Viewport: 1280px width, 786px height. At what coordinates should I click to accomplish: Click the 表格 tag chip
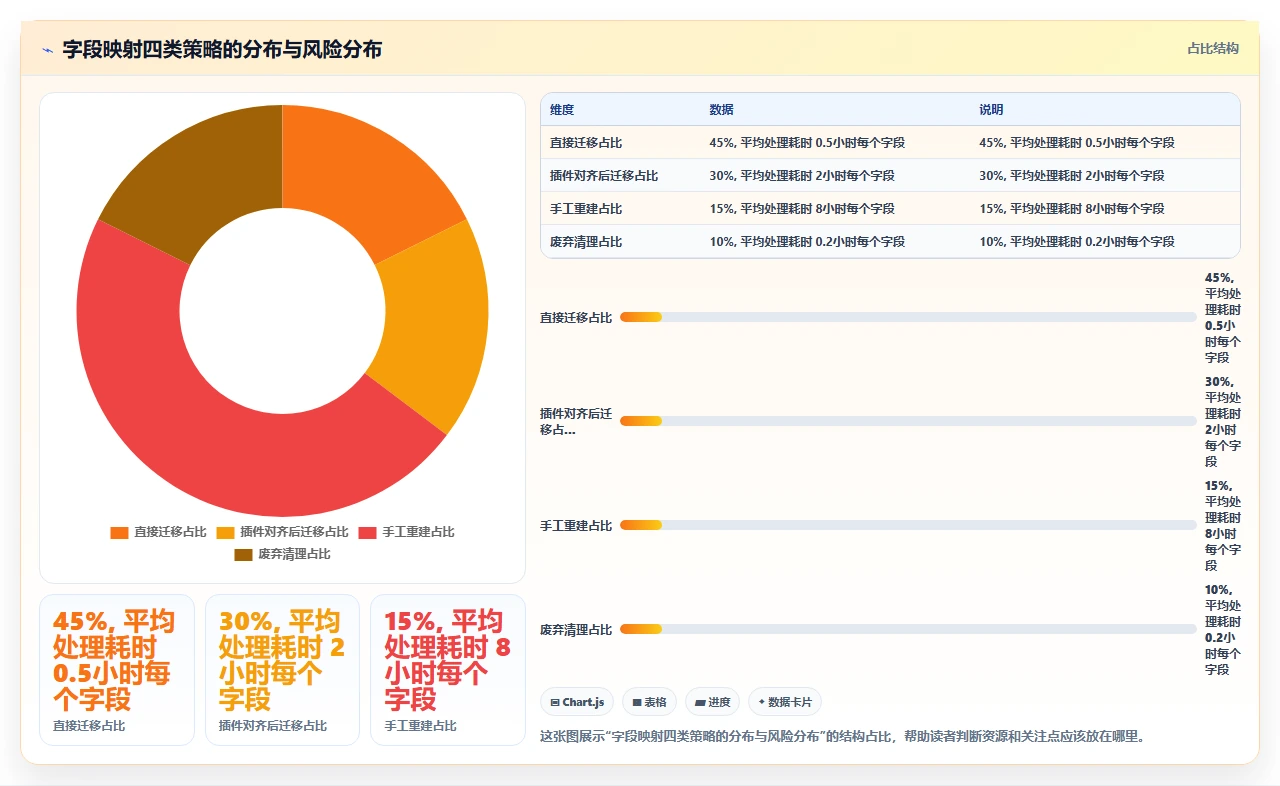click(650, 702)
